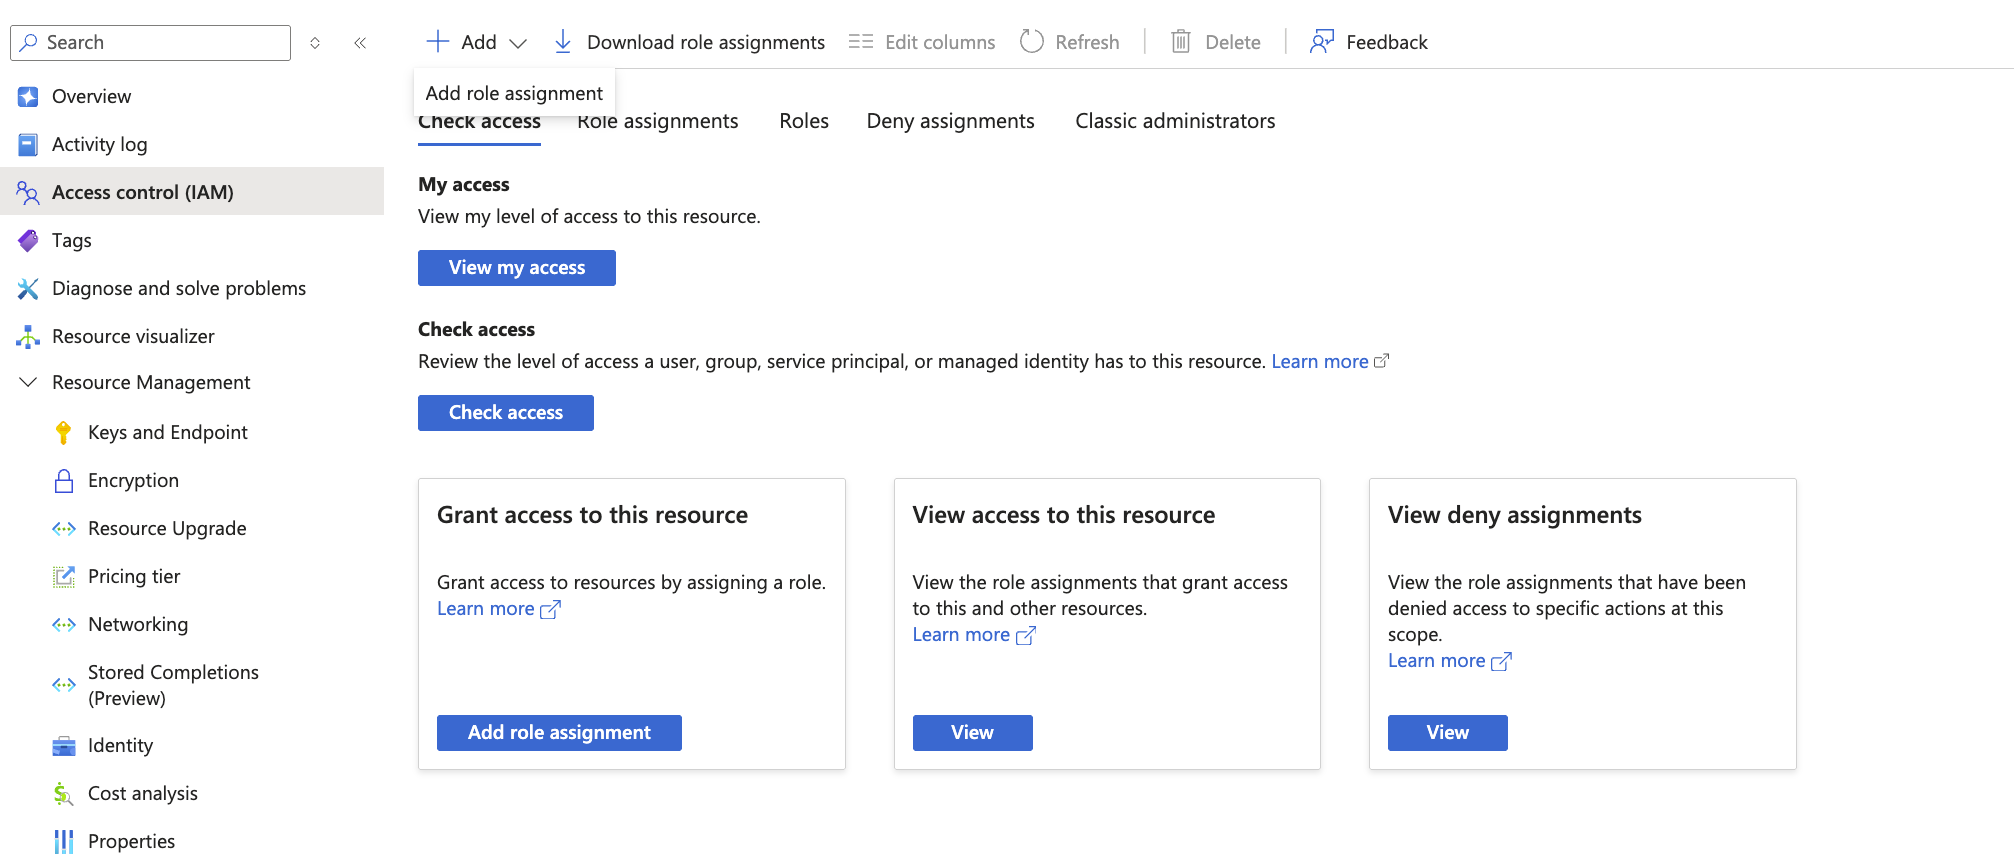The width and height of the screenshot is (2014, 860).
Task: Click the Resource Upgrade icon
Action: coord(64,529)
